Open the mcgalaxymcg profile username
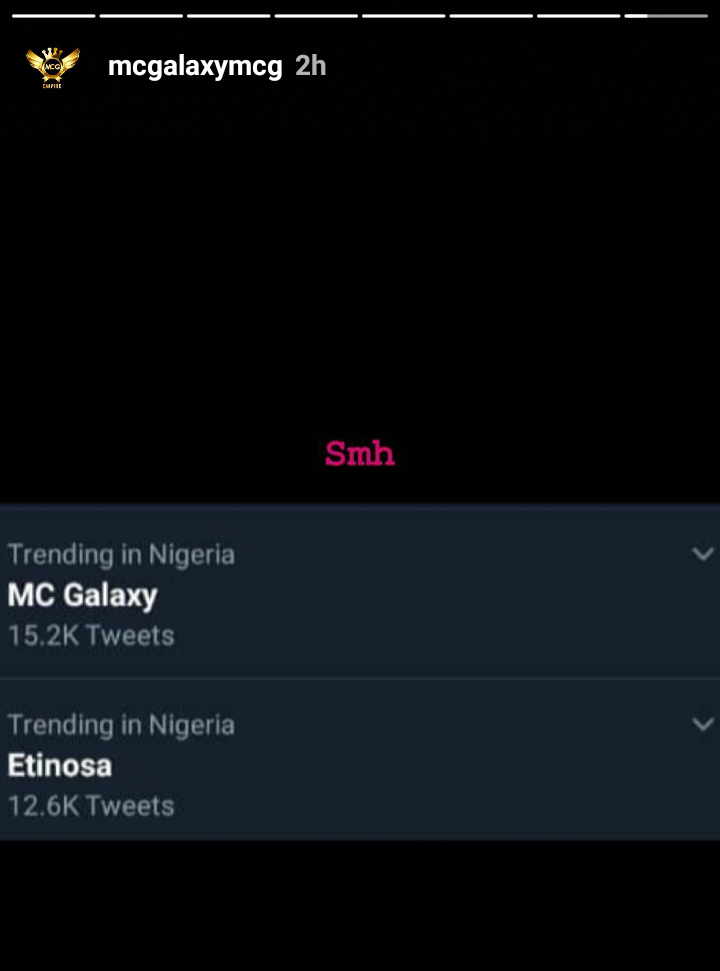 195,67
